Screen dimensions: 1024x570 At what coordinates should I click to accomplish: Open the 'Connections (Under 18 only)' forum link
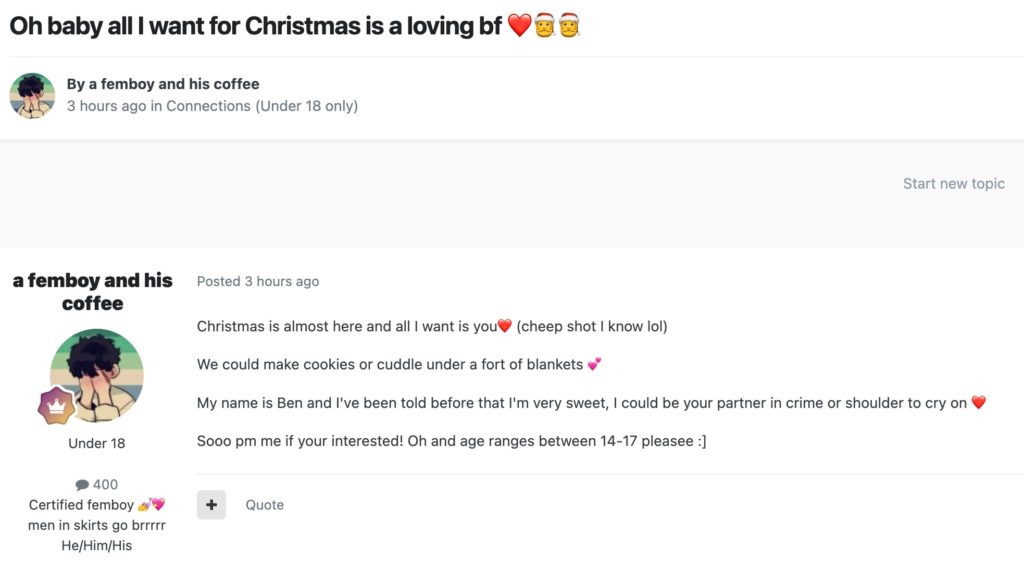[262, 106]
